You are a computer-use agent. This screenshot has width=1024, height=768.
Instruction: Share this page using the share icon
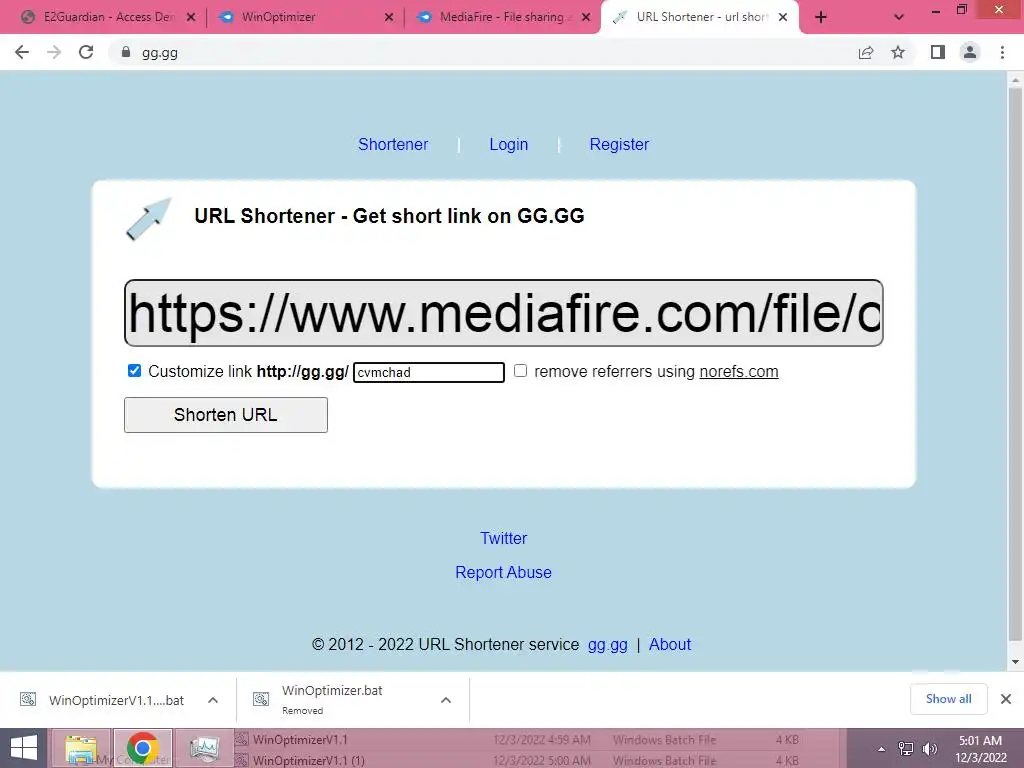coord(866,52)
